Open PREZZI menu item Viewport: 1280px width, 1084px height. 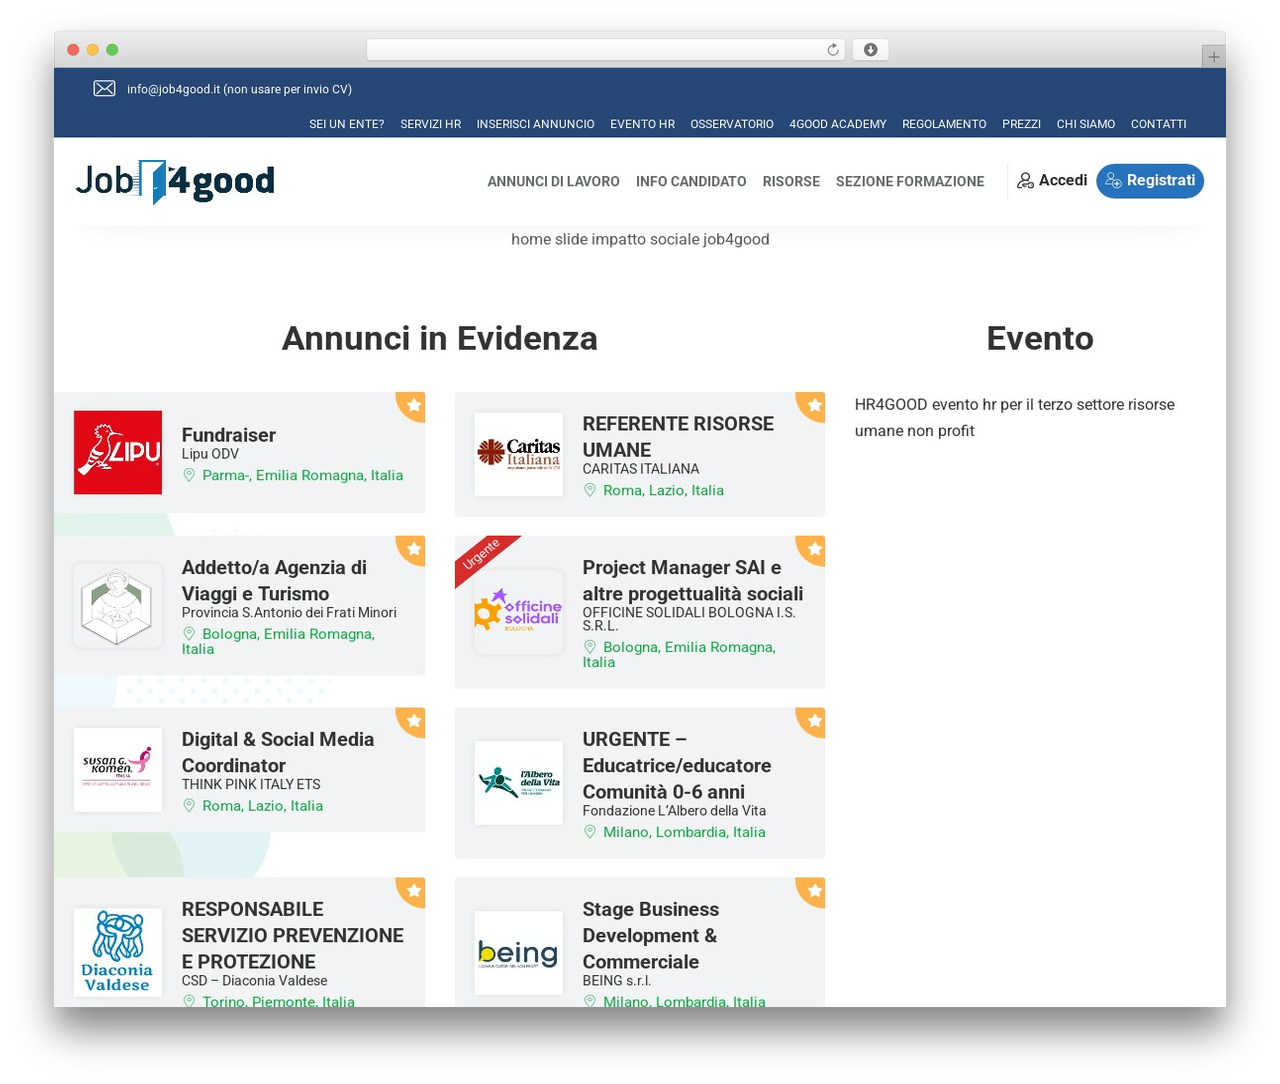pos(1021,124)
